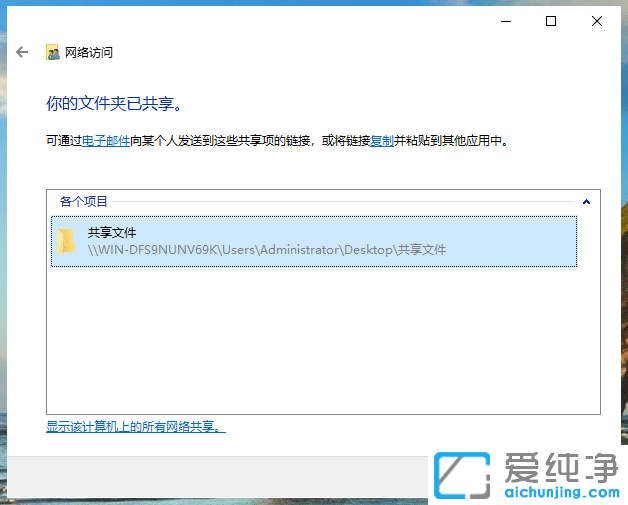The width and height of the screenshot is (628, 505).
Task: Click the \\WIN-DFS9NUNV69K network path text
Action: tap(267, 250)
